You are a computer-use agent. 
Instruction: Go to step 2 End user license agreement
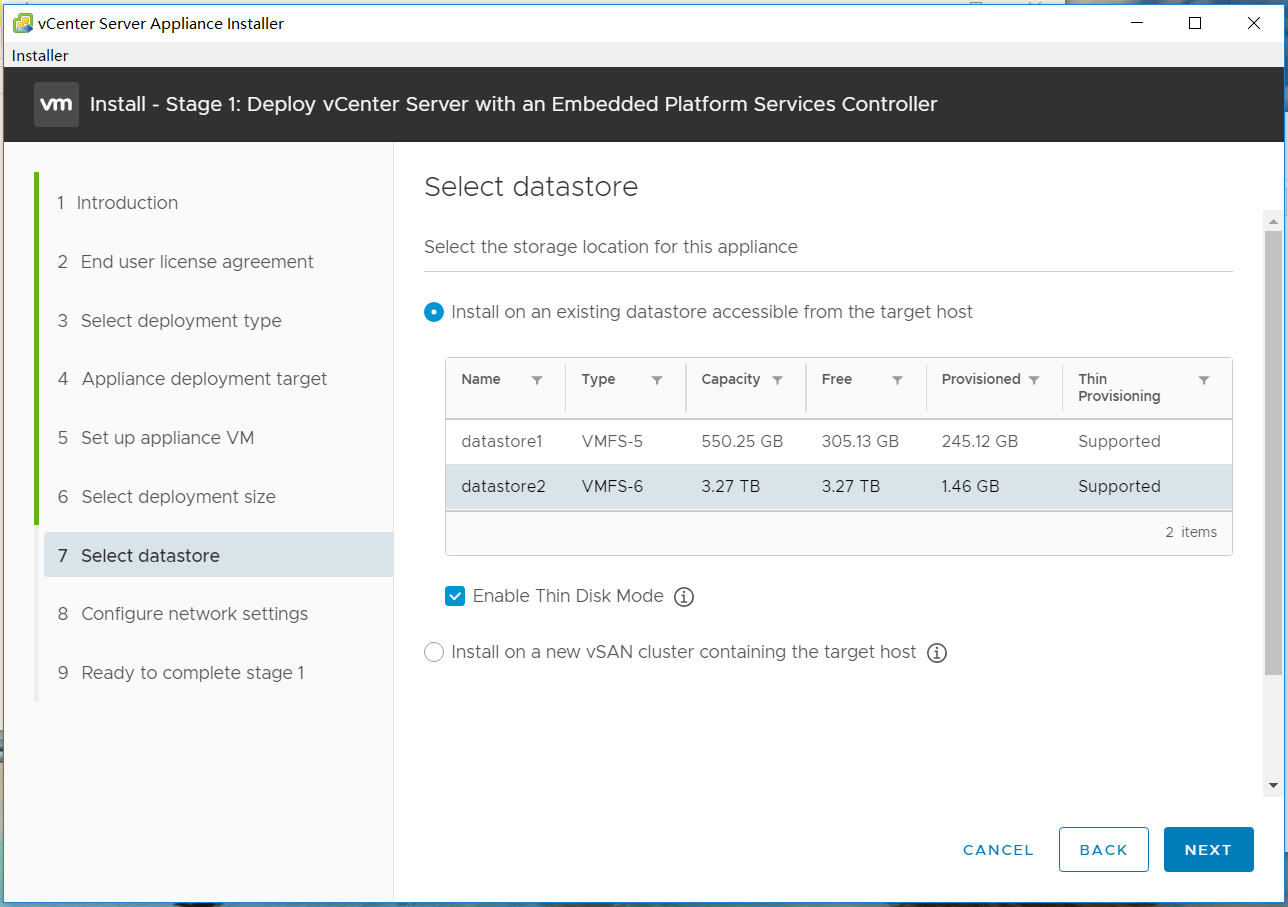tap(185, 262)
